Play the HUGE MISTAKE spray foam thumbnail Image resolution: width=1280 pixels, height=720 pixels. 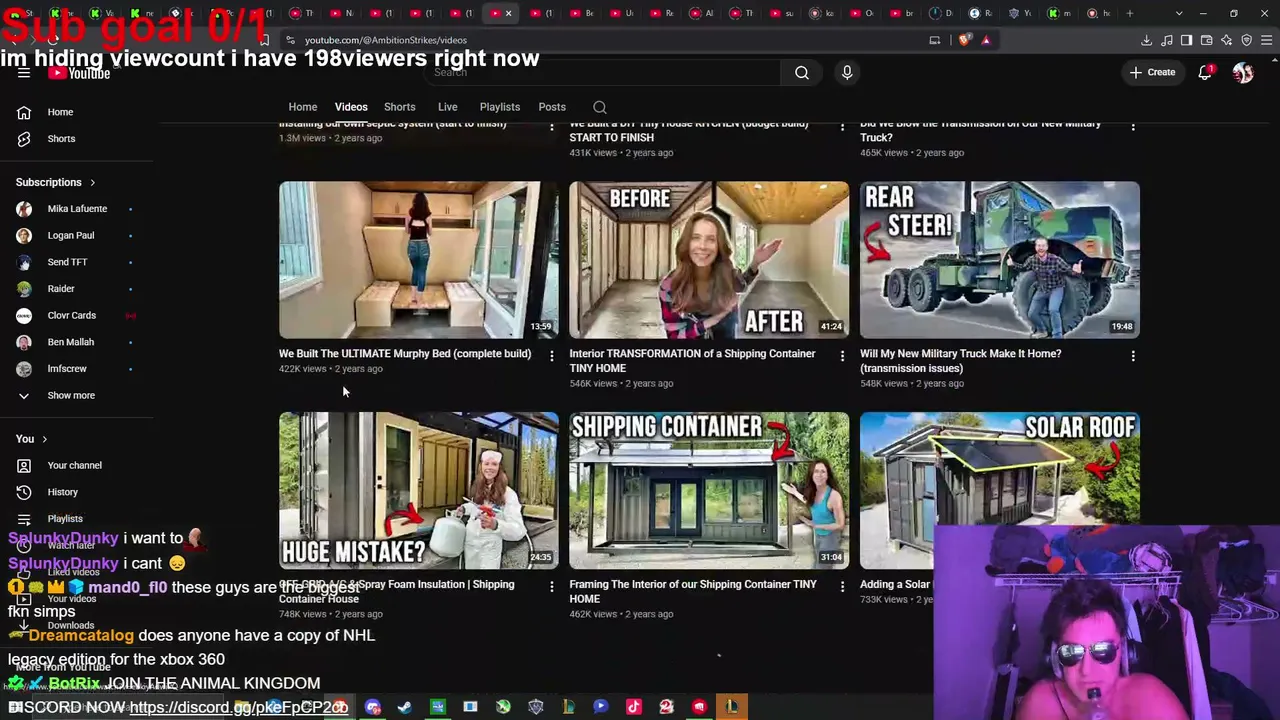[419, 490]
